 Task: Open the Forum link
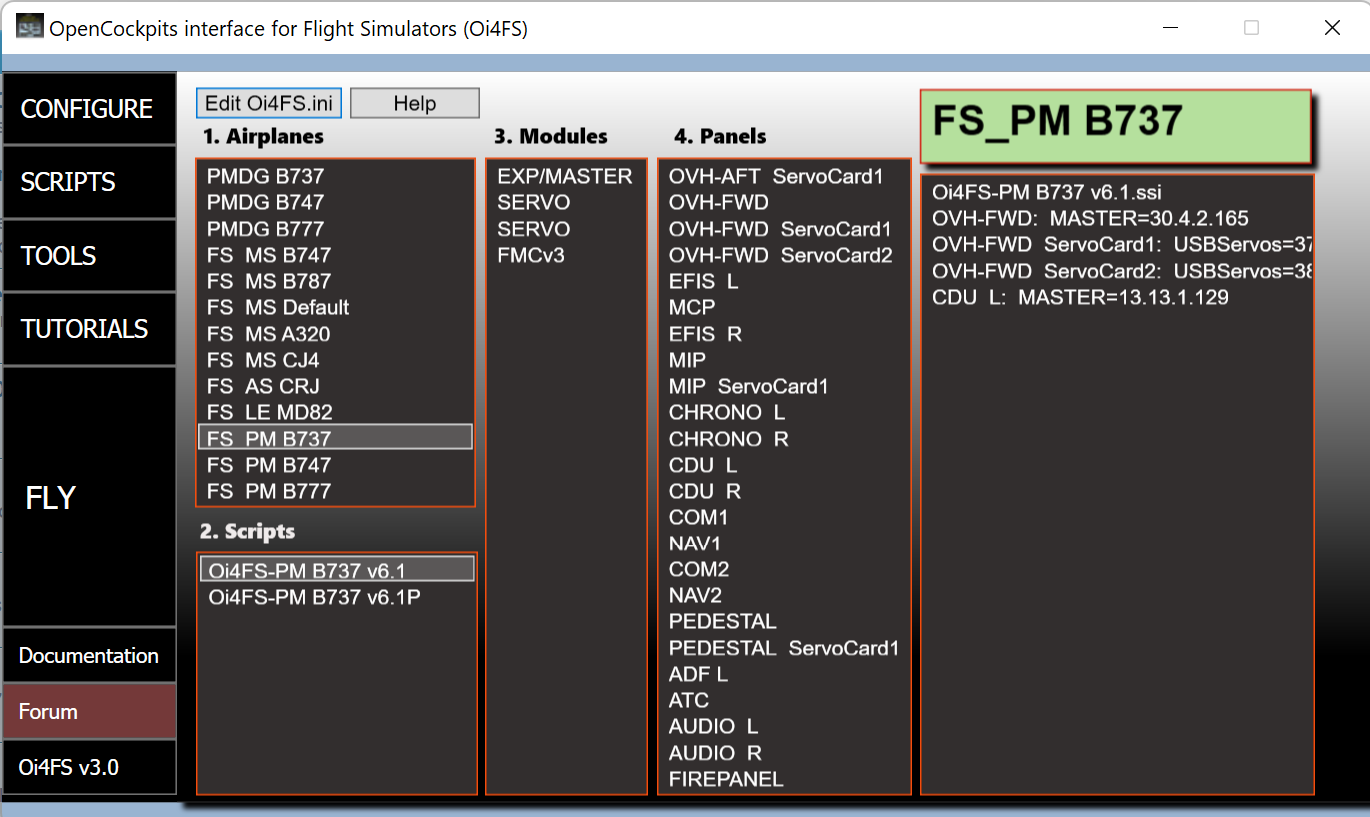[89, 712]
